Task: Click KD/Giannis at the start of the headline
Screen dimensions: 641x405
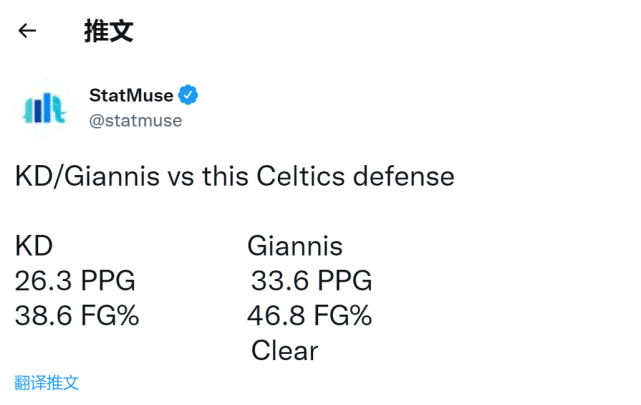Action: [87, 176]
